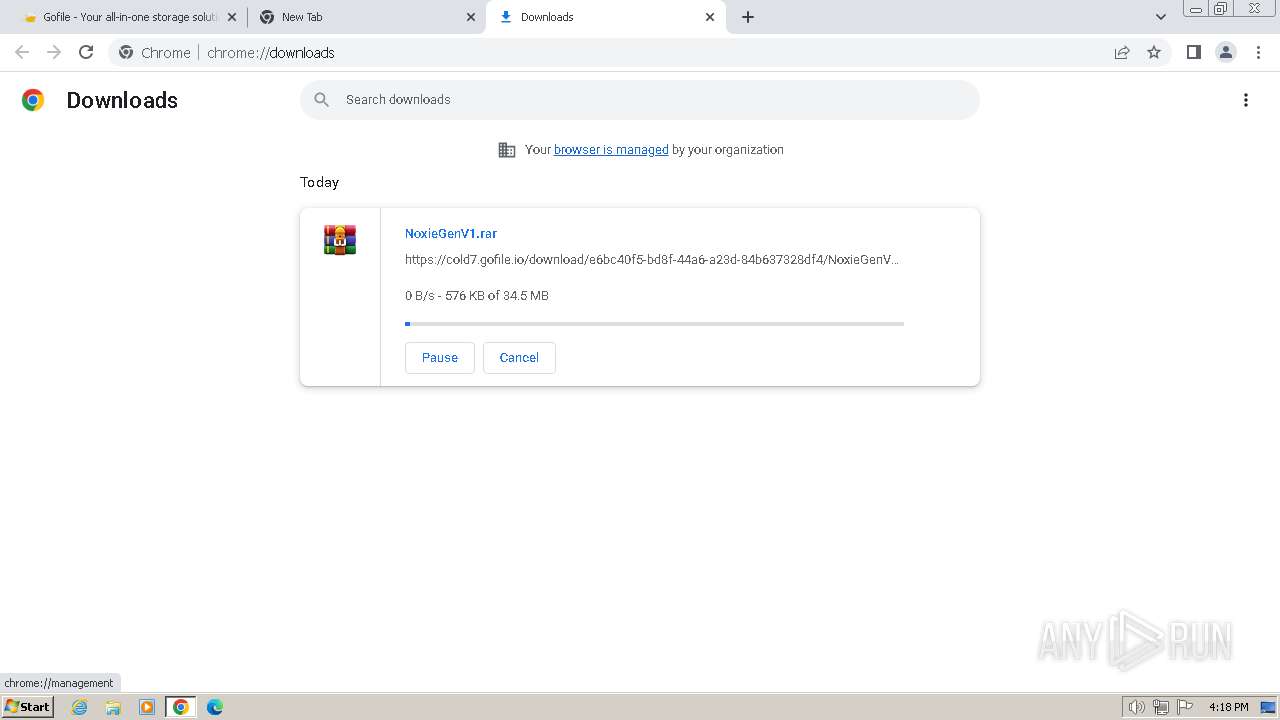The image size is (1280, 720).
Task: Open the Windows Start menu
Action: 27,707
